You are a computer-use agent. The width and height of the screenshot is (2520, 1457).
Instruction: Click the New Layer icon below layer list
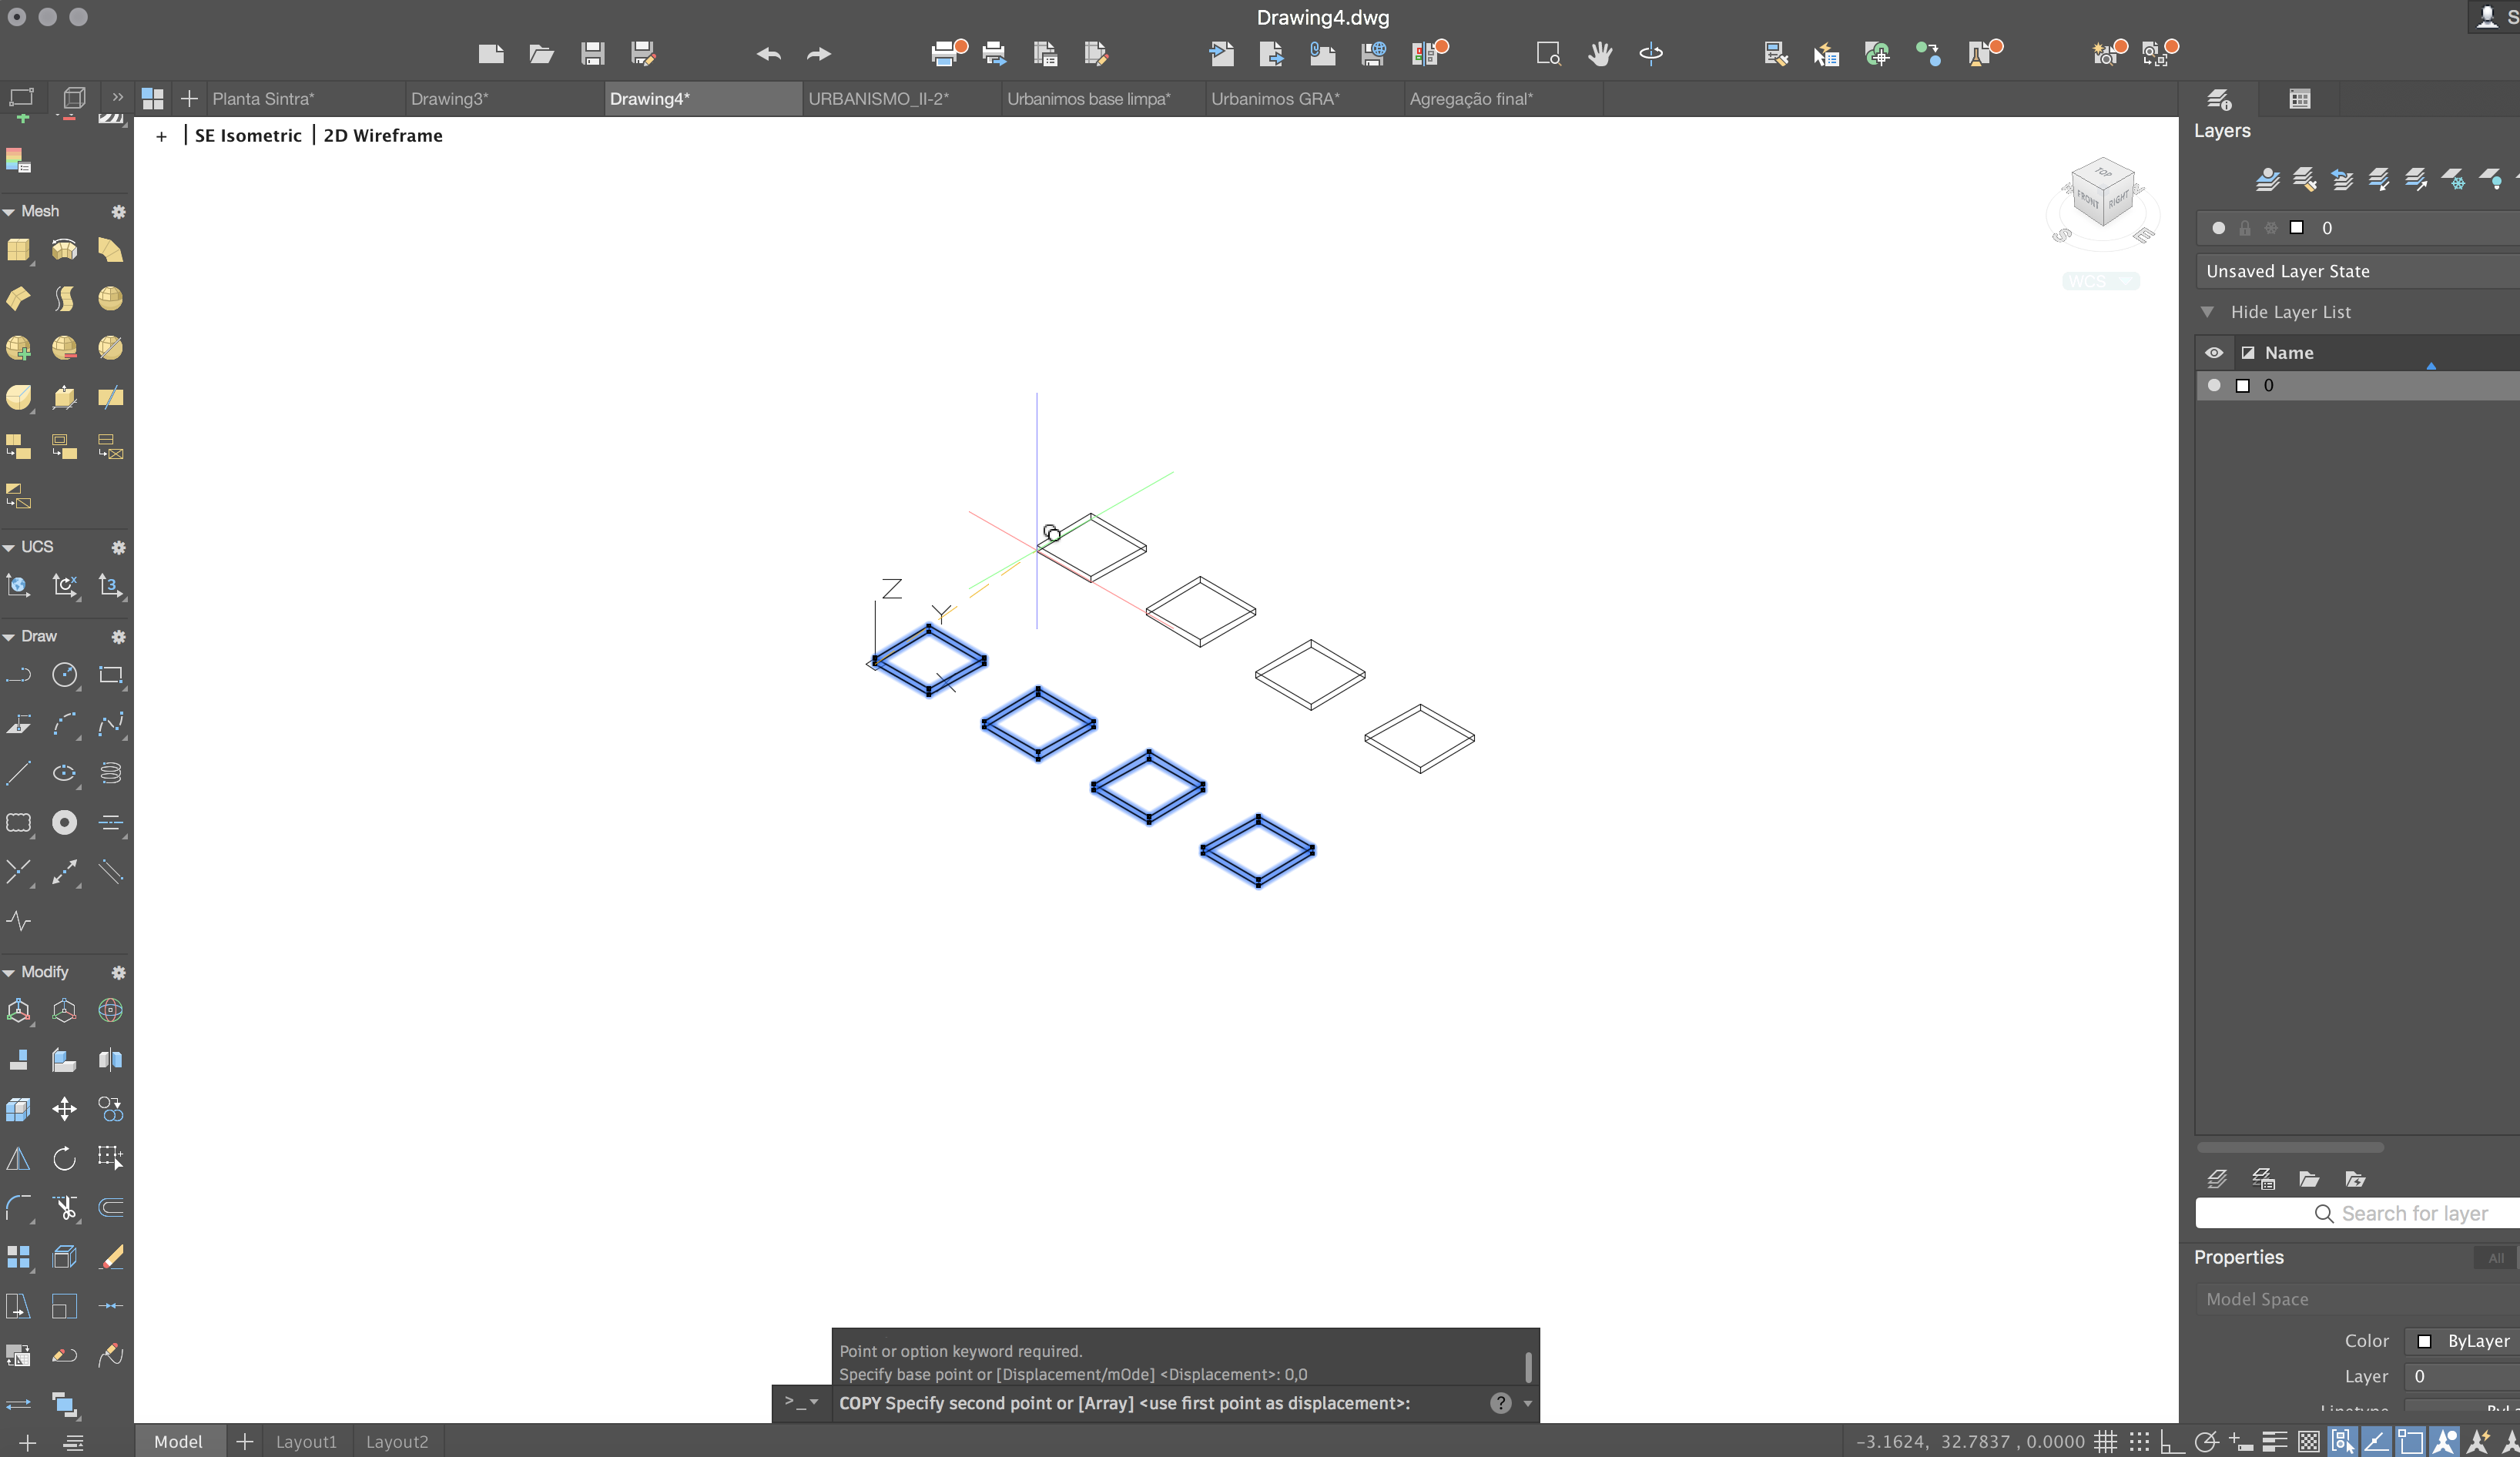(2217, 1179)
